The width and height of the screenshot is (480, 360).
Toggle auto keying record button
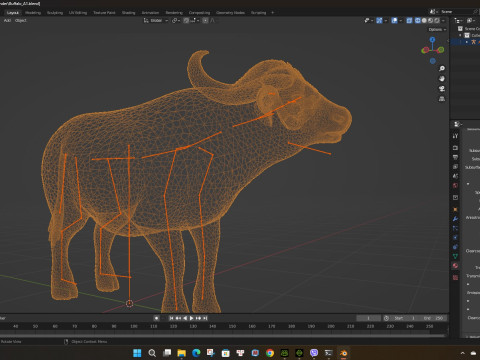[x=156, y=318]
